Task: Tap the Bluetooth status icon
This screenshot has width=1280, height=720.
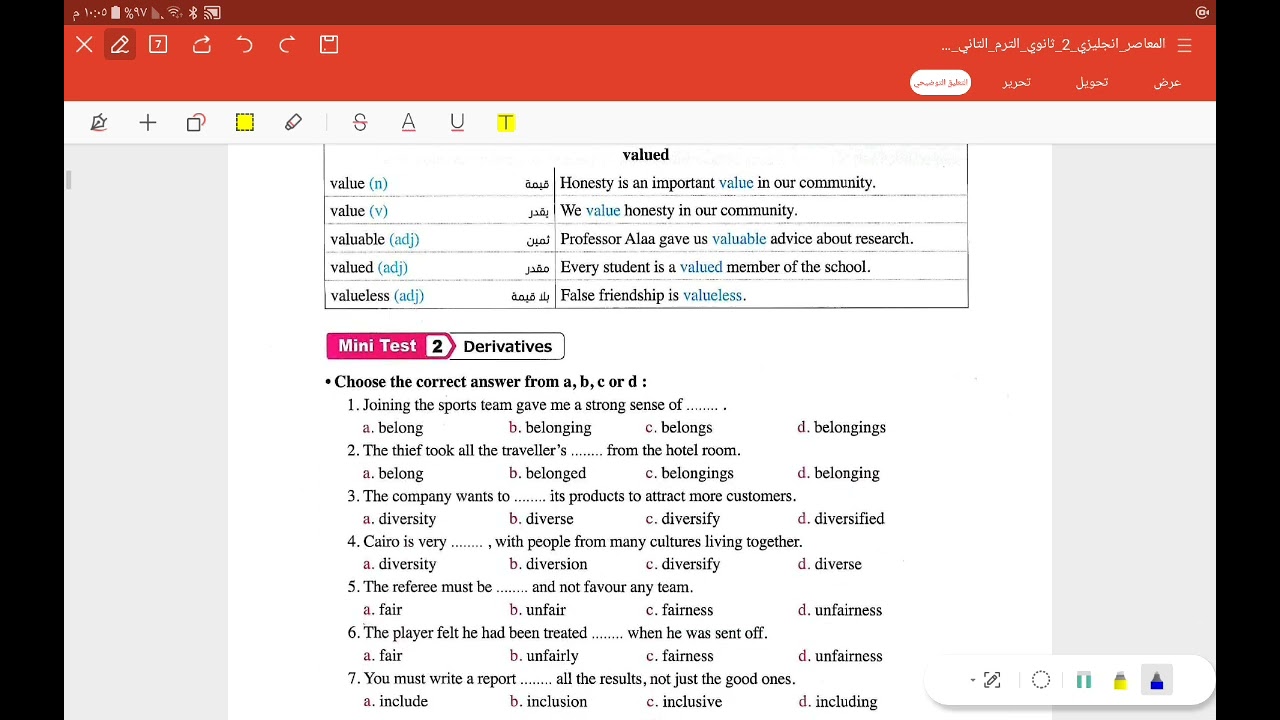Action: click(x=193, y=13)
